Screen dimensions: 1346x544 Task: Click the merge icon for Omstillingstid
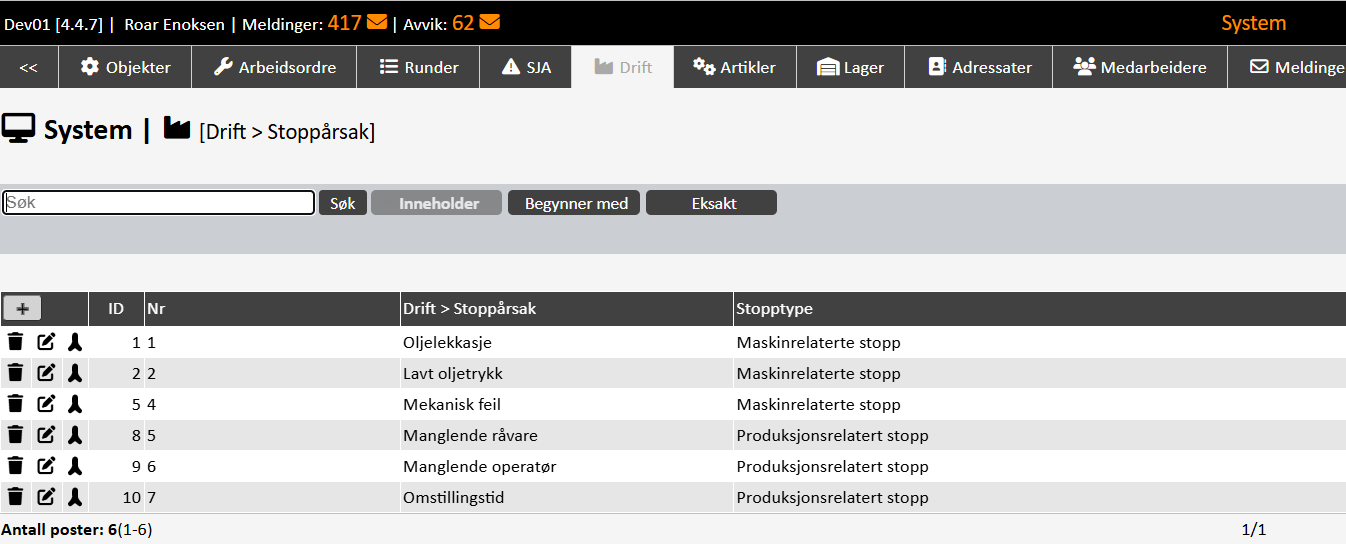(75, 497)
